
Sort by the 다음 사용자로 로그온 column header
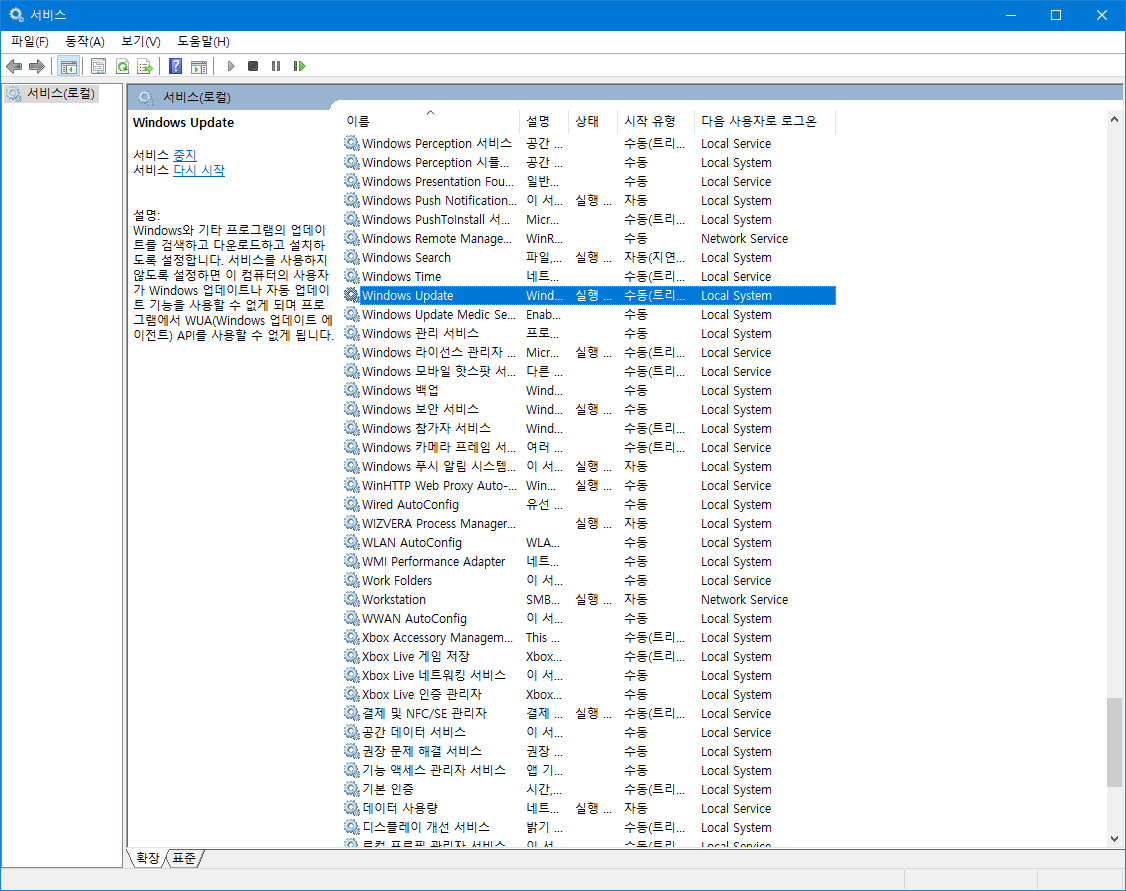click(x=765, y=121)
